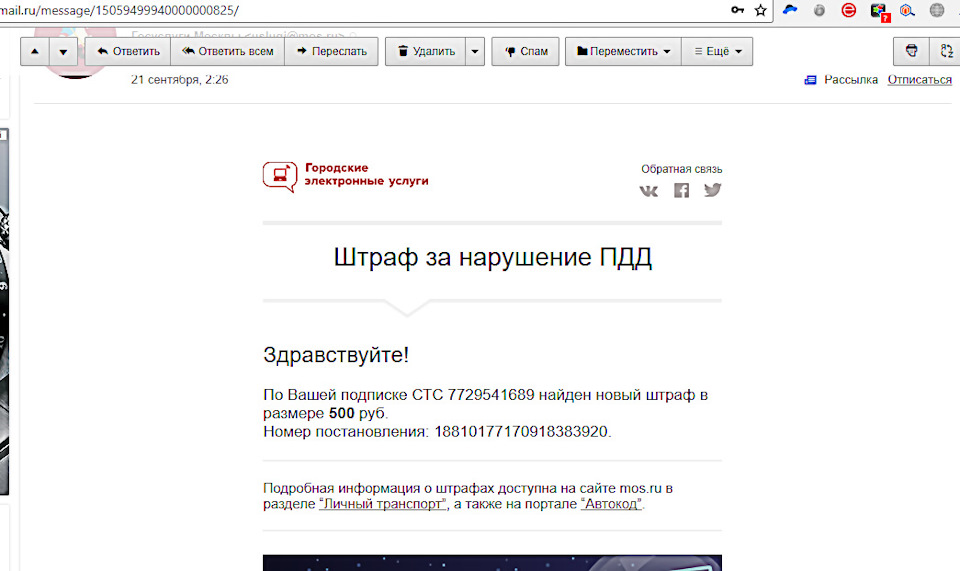Go to the next message with down arrow
The image size is (960, 571).
coord(63,52)
